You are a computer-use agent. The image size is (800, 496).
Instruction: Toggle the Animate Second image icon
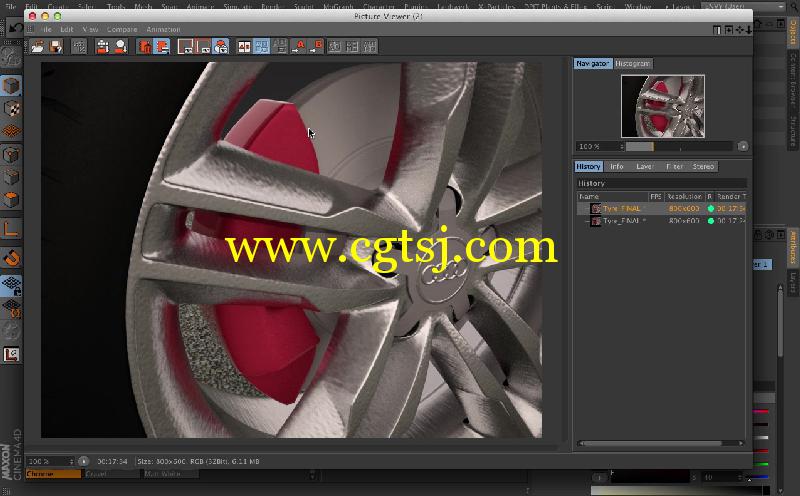(x=334, y=47)
